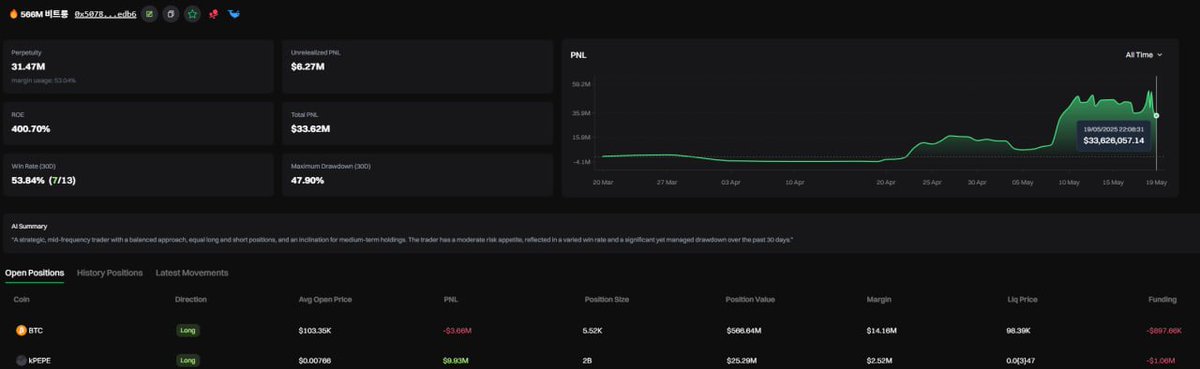Screen dimensions: 1200x369
Task: Click the flame icon before 566M
Action: click(13, 15)
